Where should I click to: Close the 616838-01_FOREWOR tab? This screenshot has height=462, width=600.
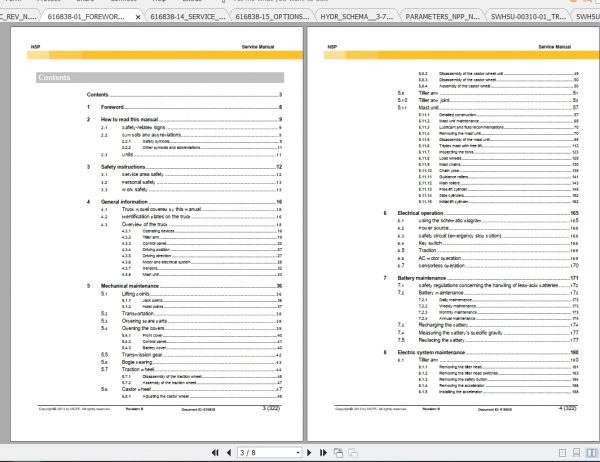[x=138, y=17]
